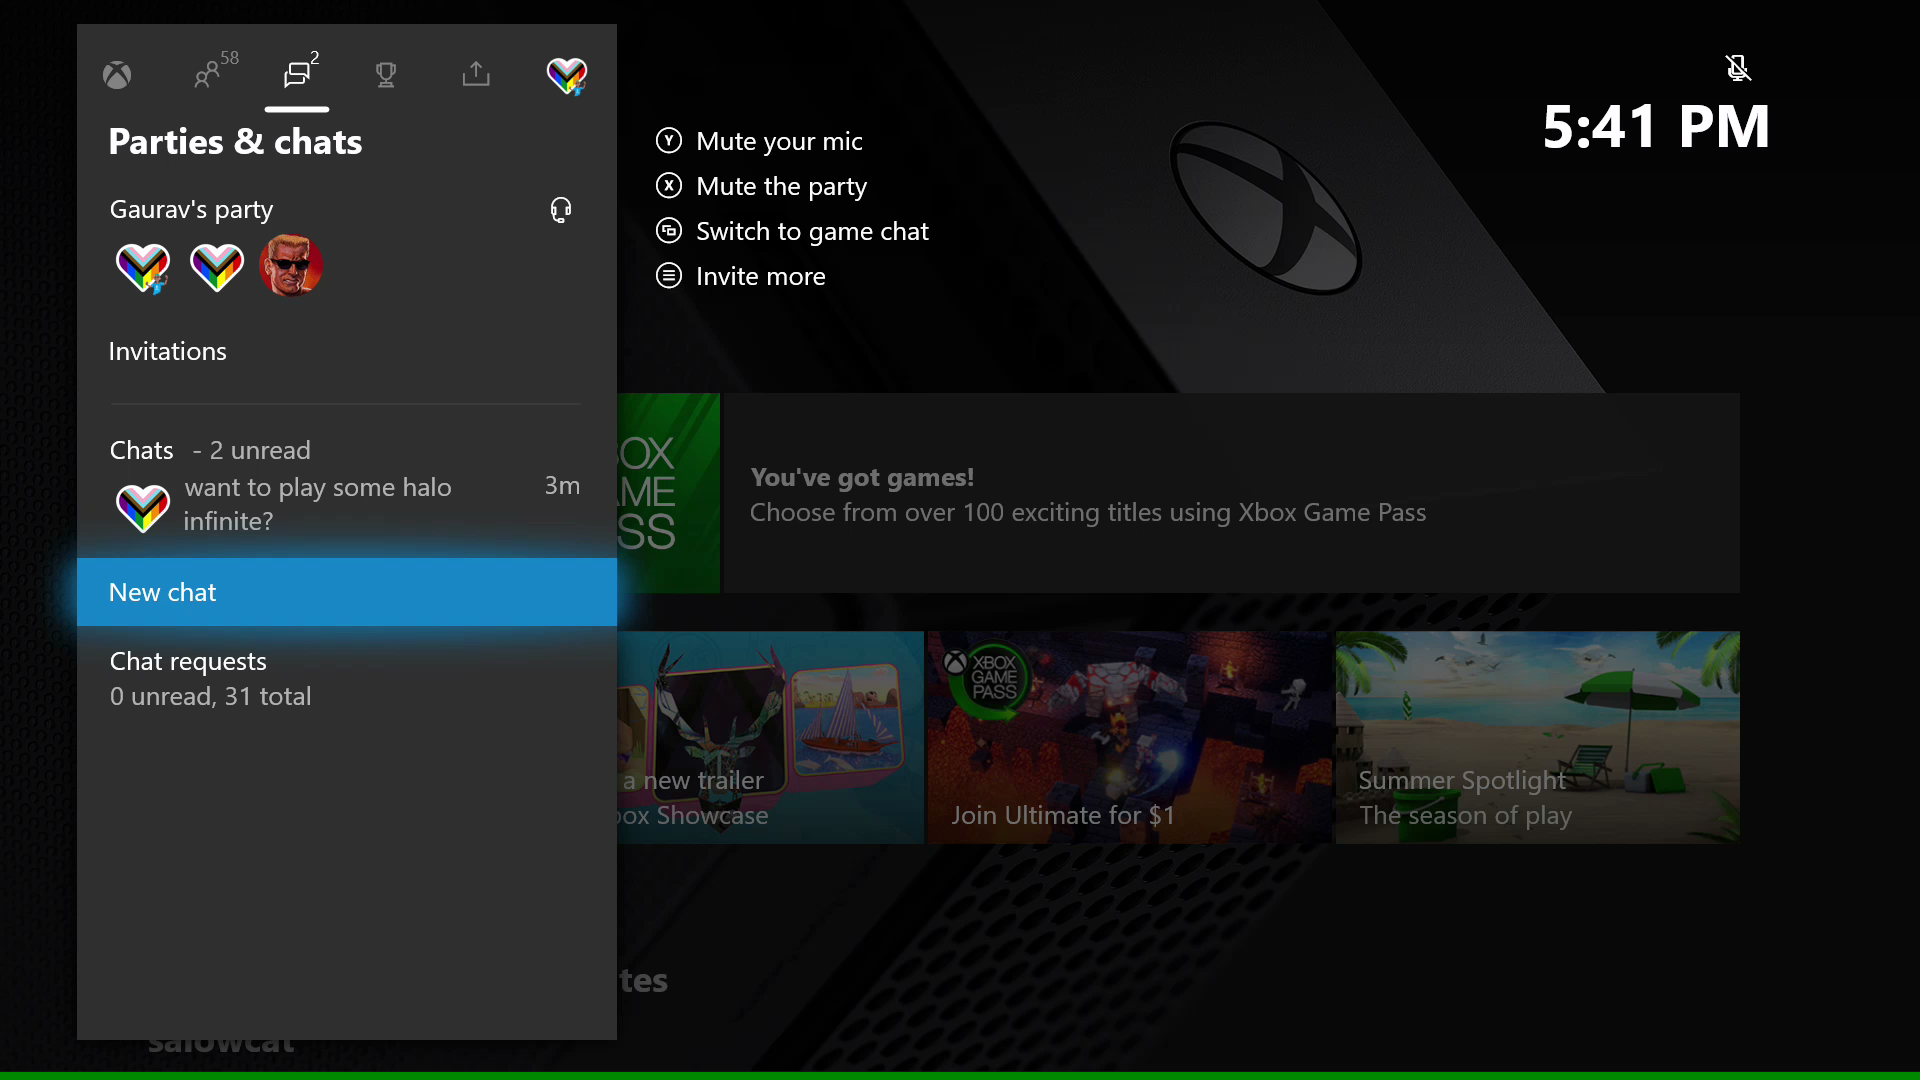Open the Achievements trophy icon

386,75
